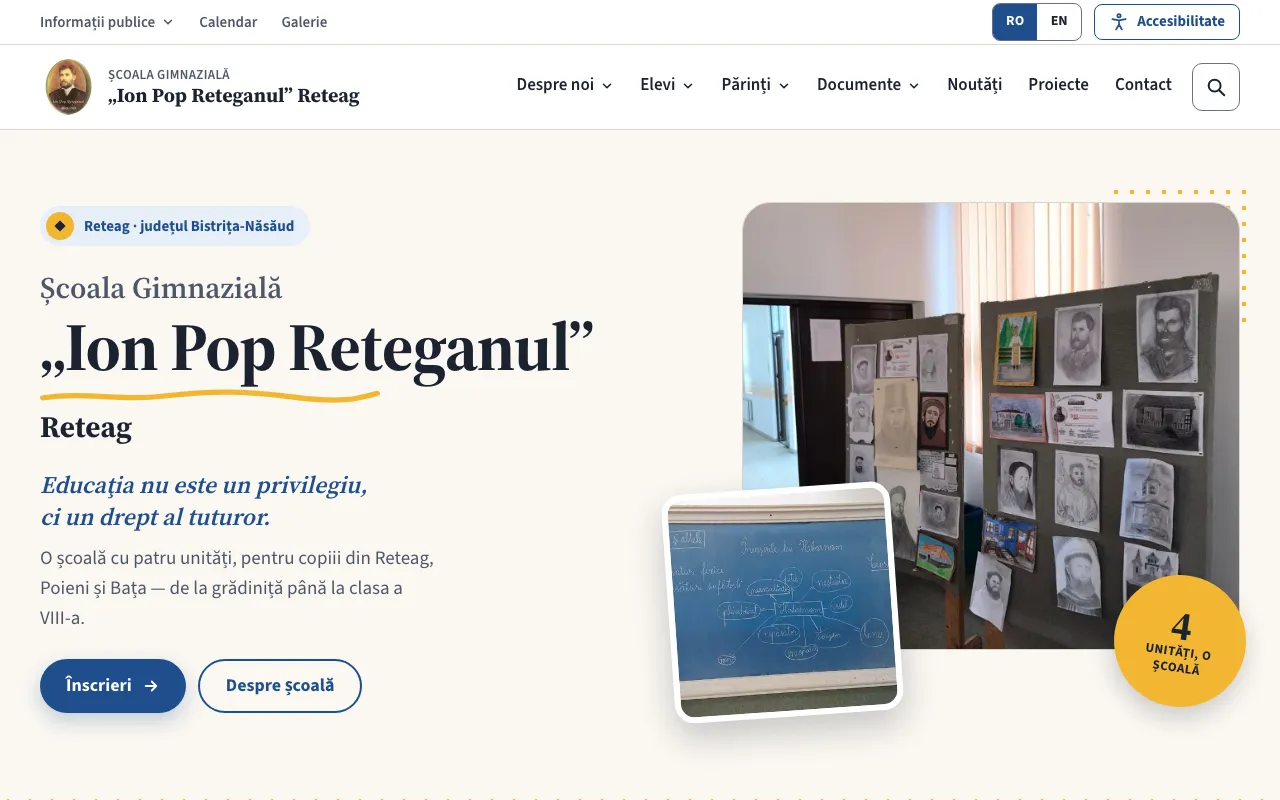
Task: Expand the Elevi dropdown menu
Action: (x=667, y=85)
